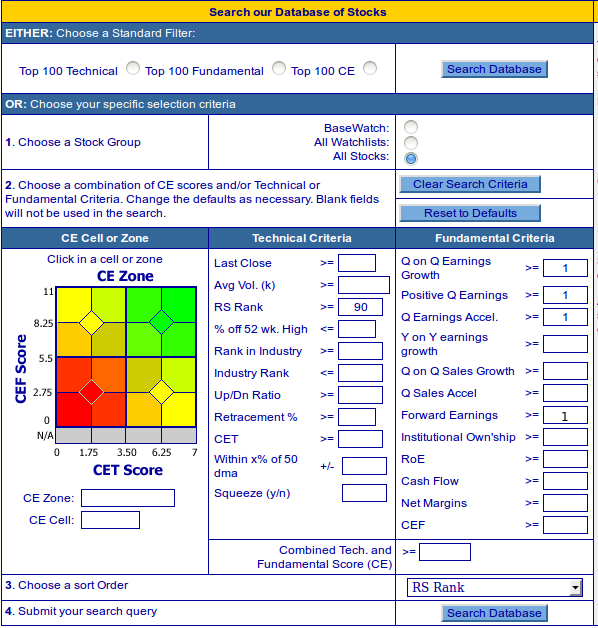Screen dimensions: 598x628
Task: Click the Net Margins input field
Action: (565, 503)
